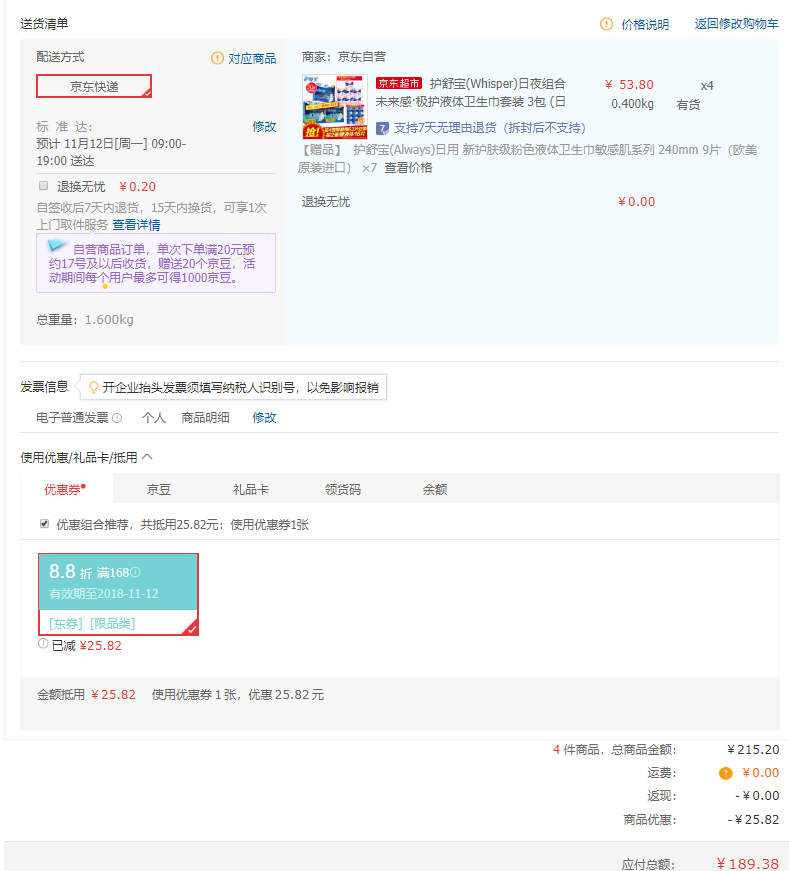The image size is (789, 871).
Task: Enable the 退换无忧 ¥0.20 checkbox
Action: click(43, 186)
